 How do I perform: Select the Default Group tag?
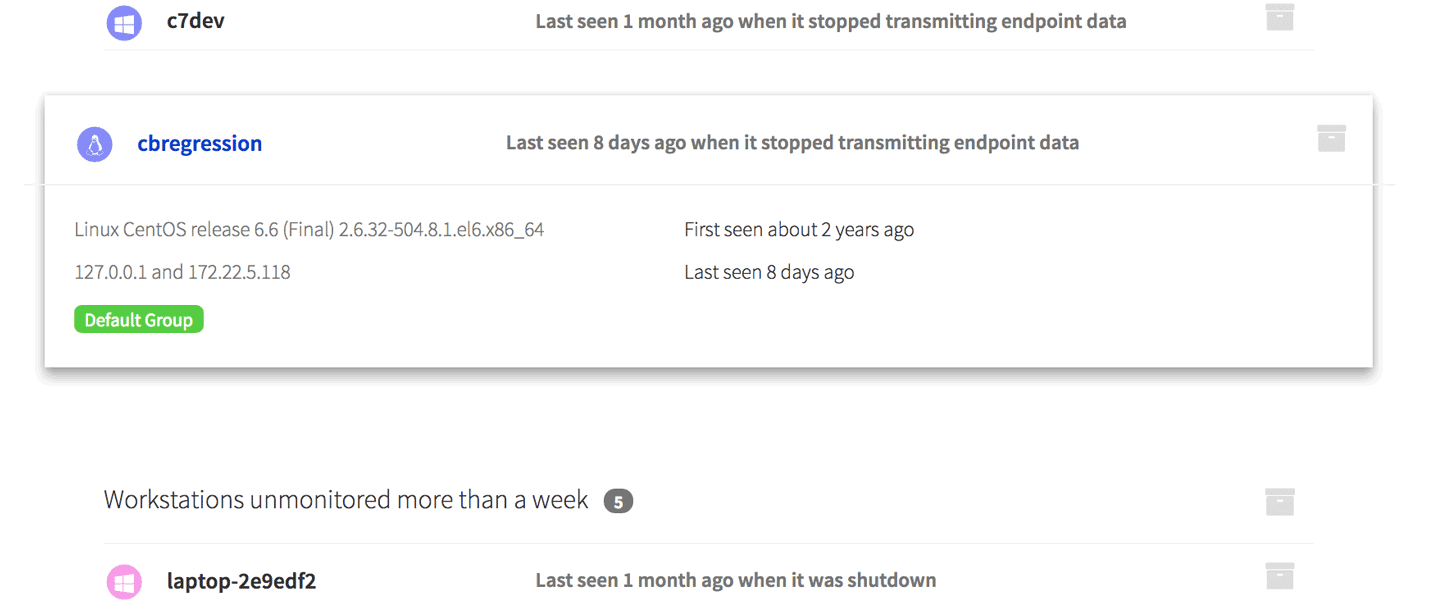[x=139, y=320]
